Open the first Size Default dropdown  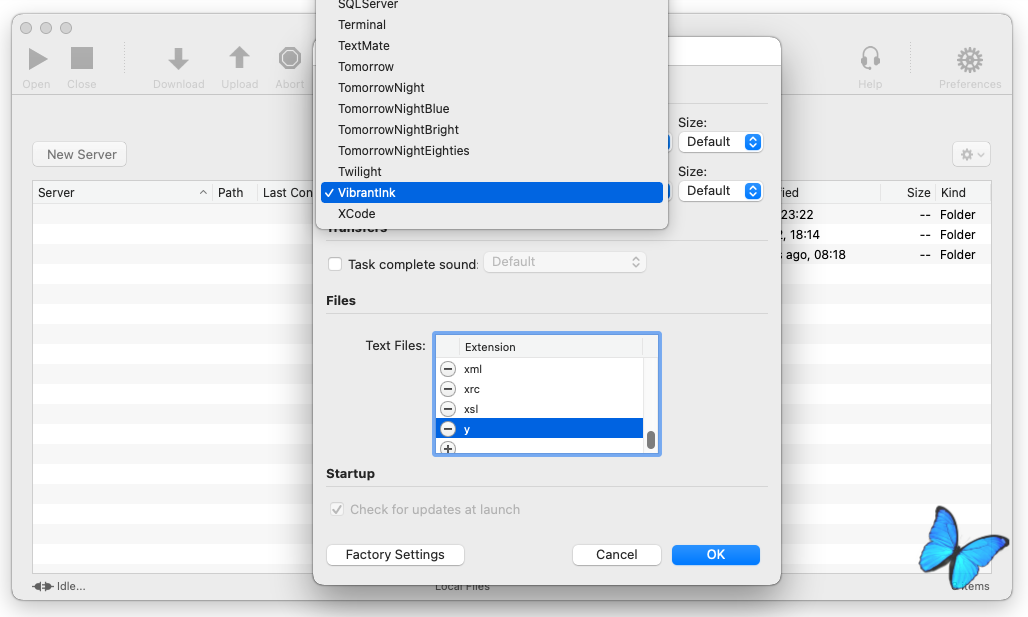click(721, 142)
